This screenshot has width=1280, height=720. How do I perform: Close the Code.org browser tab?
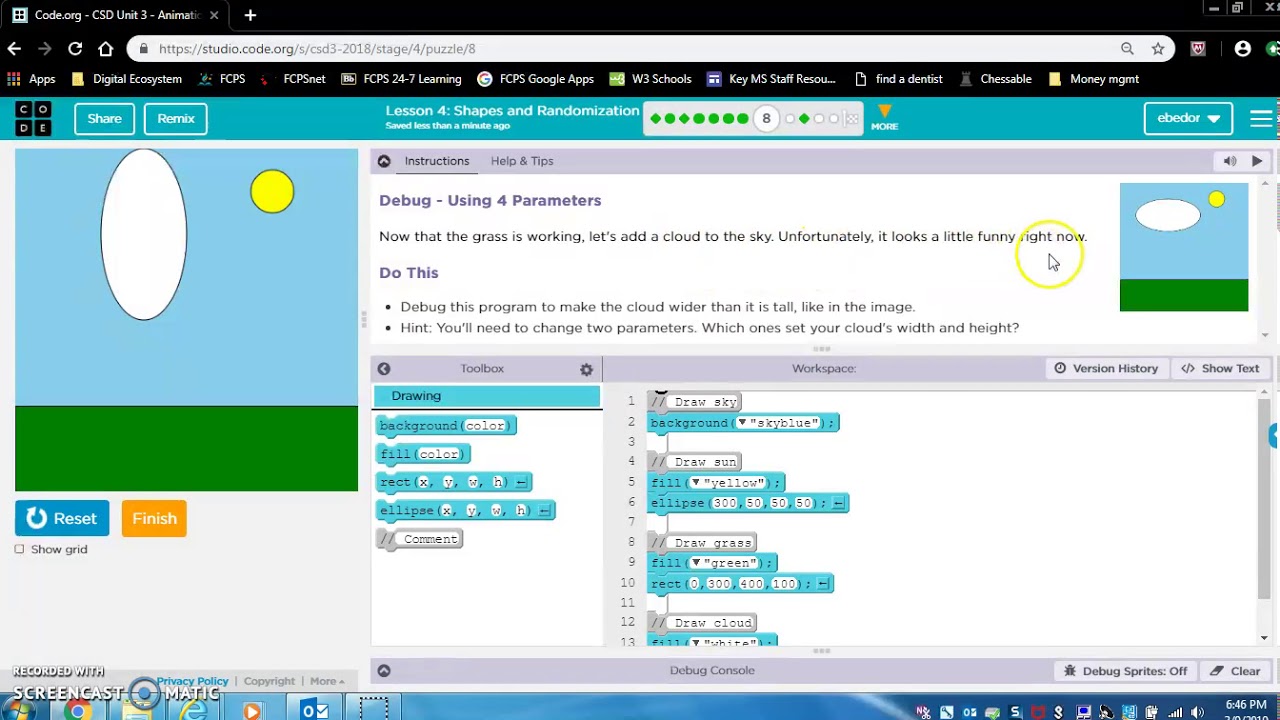(214, 15)
